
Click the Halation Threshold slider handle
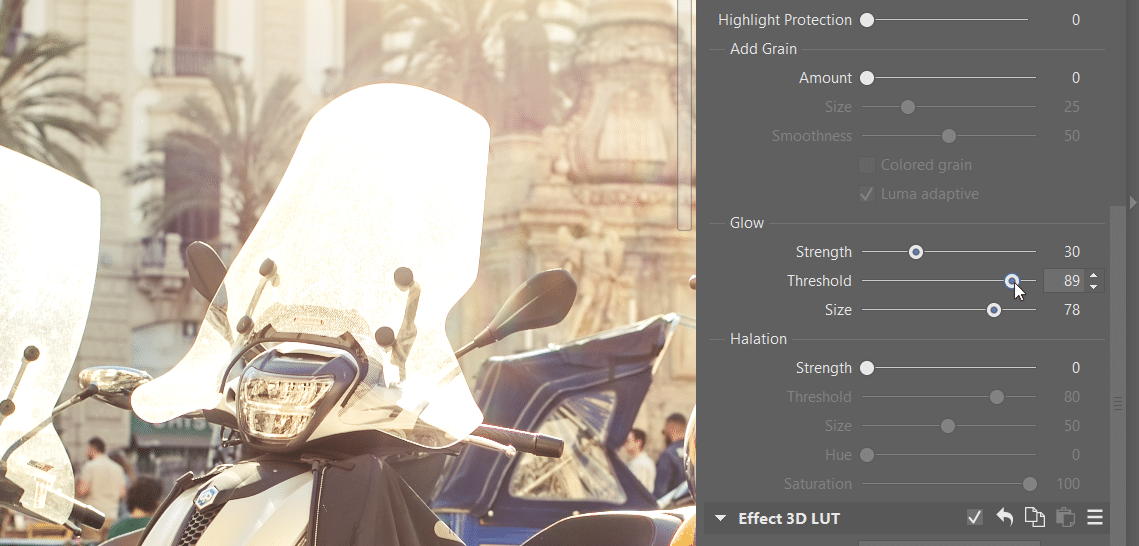coord(997,397)
